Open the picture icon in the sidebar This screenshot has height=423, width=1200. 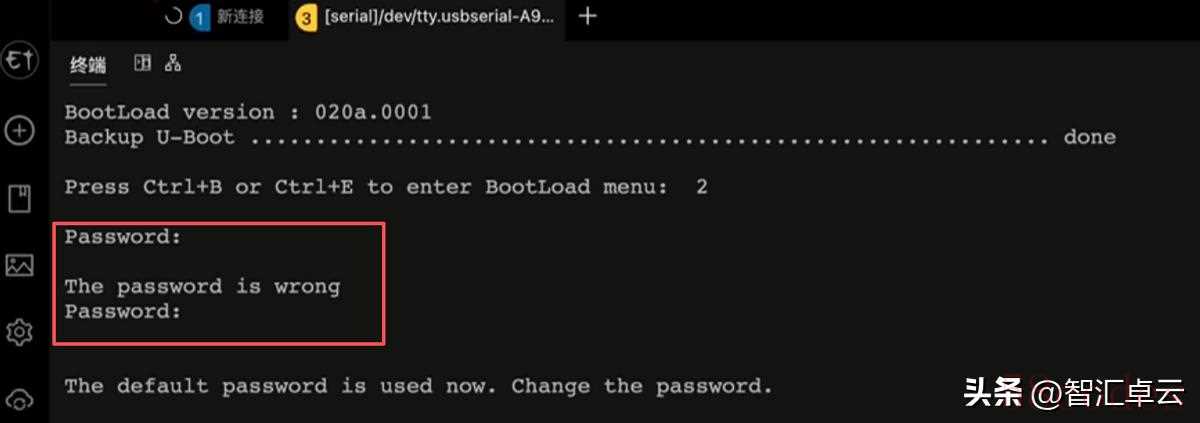(x=20, y=265)
